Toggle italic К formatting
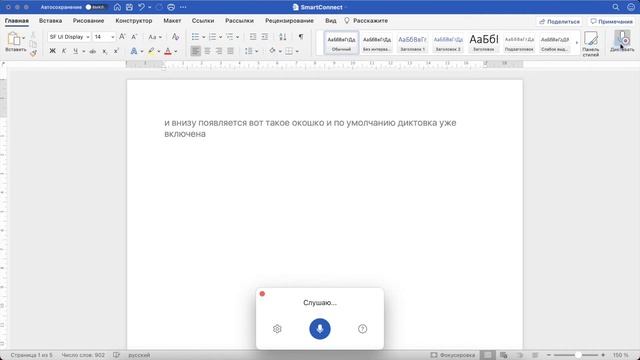This screenshot has width=640, height=360. (x=64, y=51)
